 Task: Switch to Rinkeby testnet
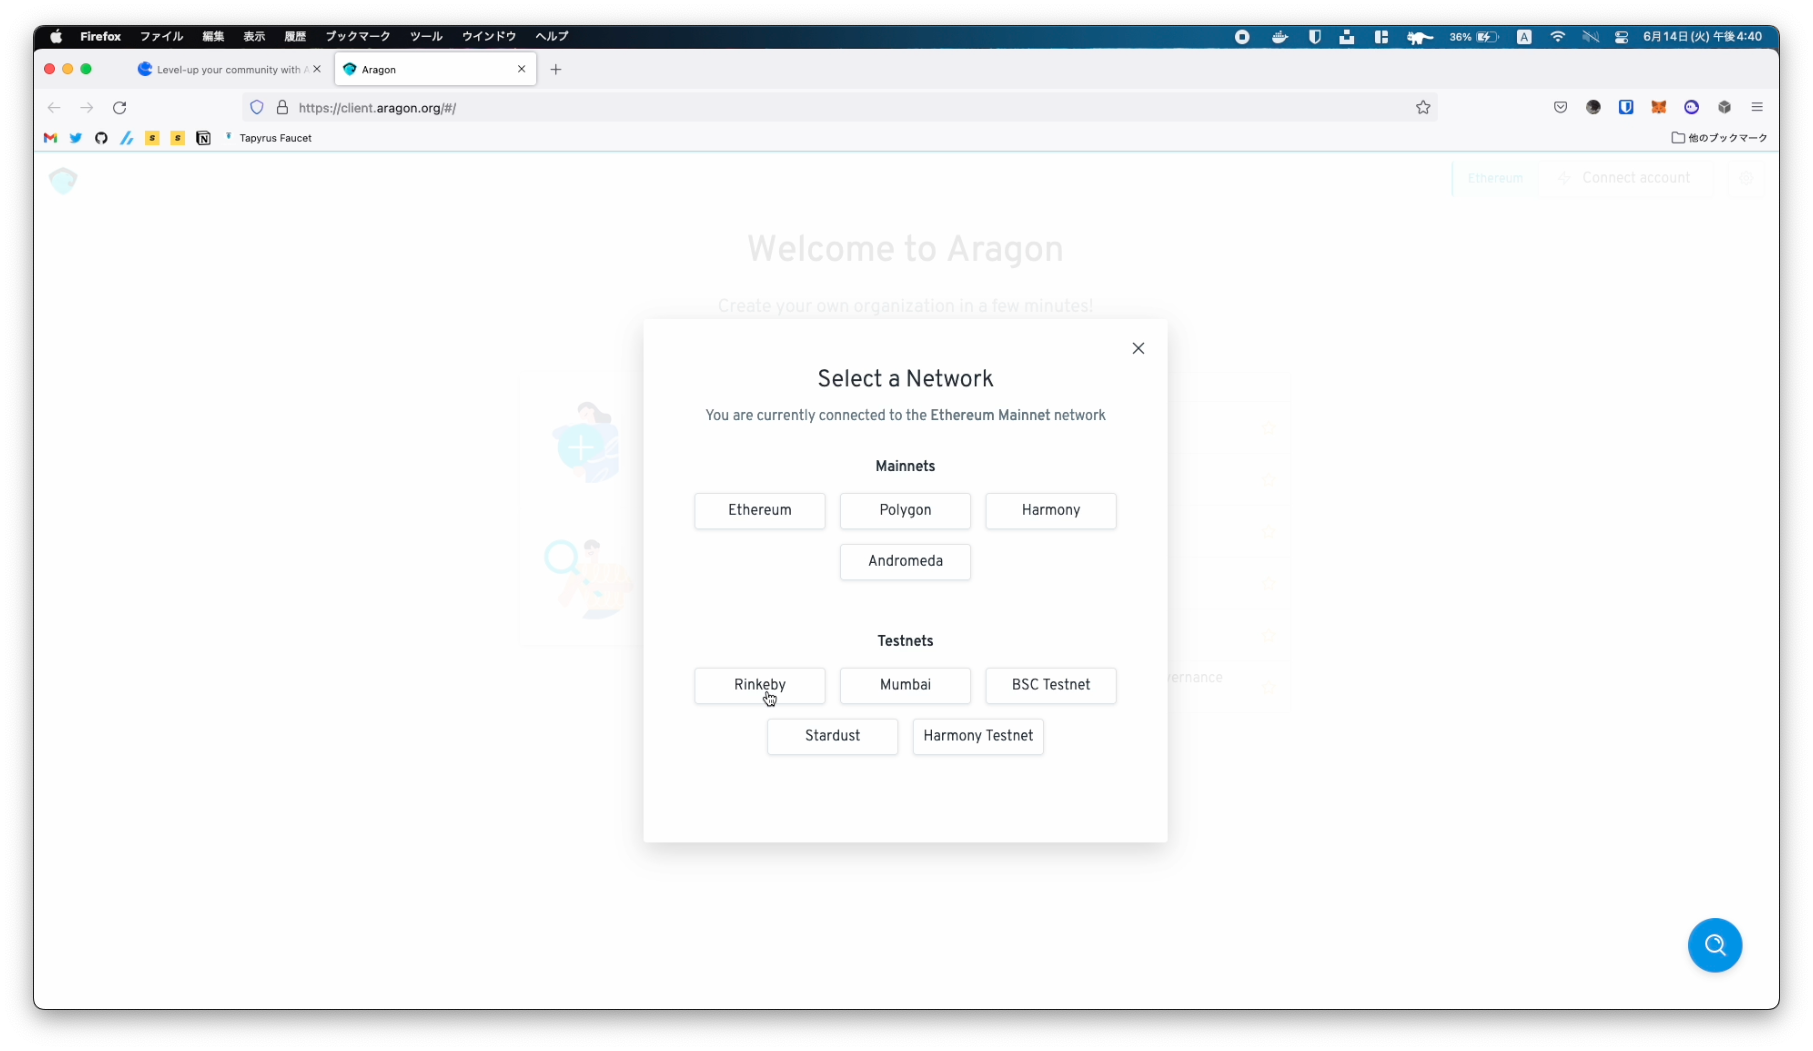(x=759, y=685)
